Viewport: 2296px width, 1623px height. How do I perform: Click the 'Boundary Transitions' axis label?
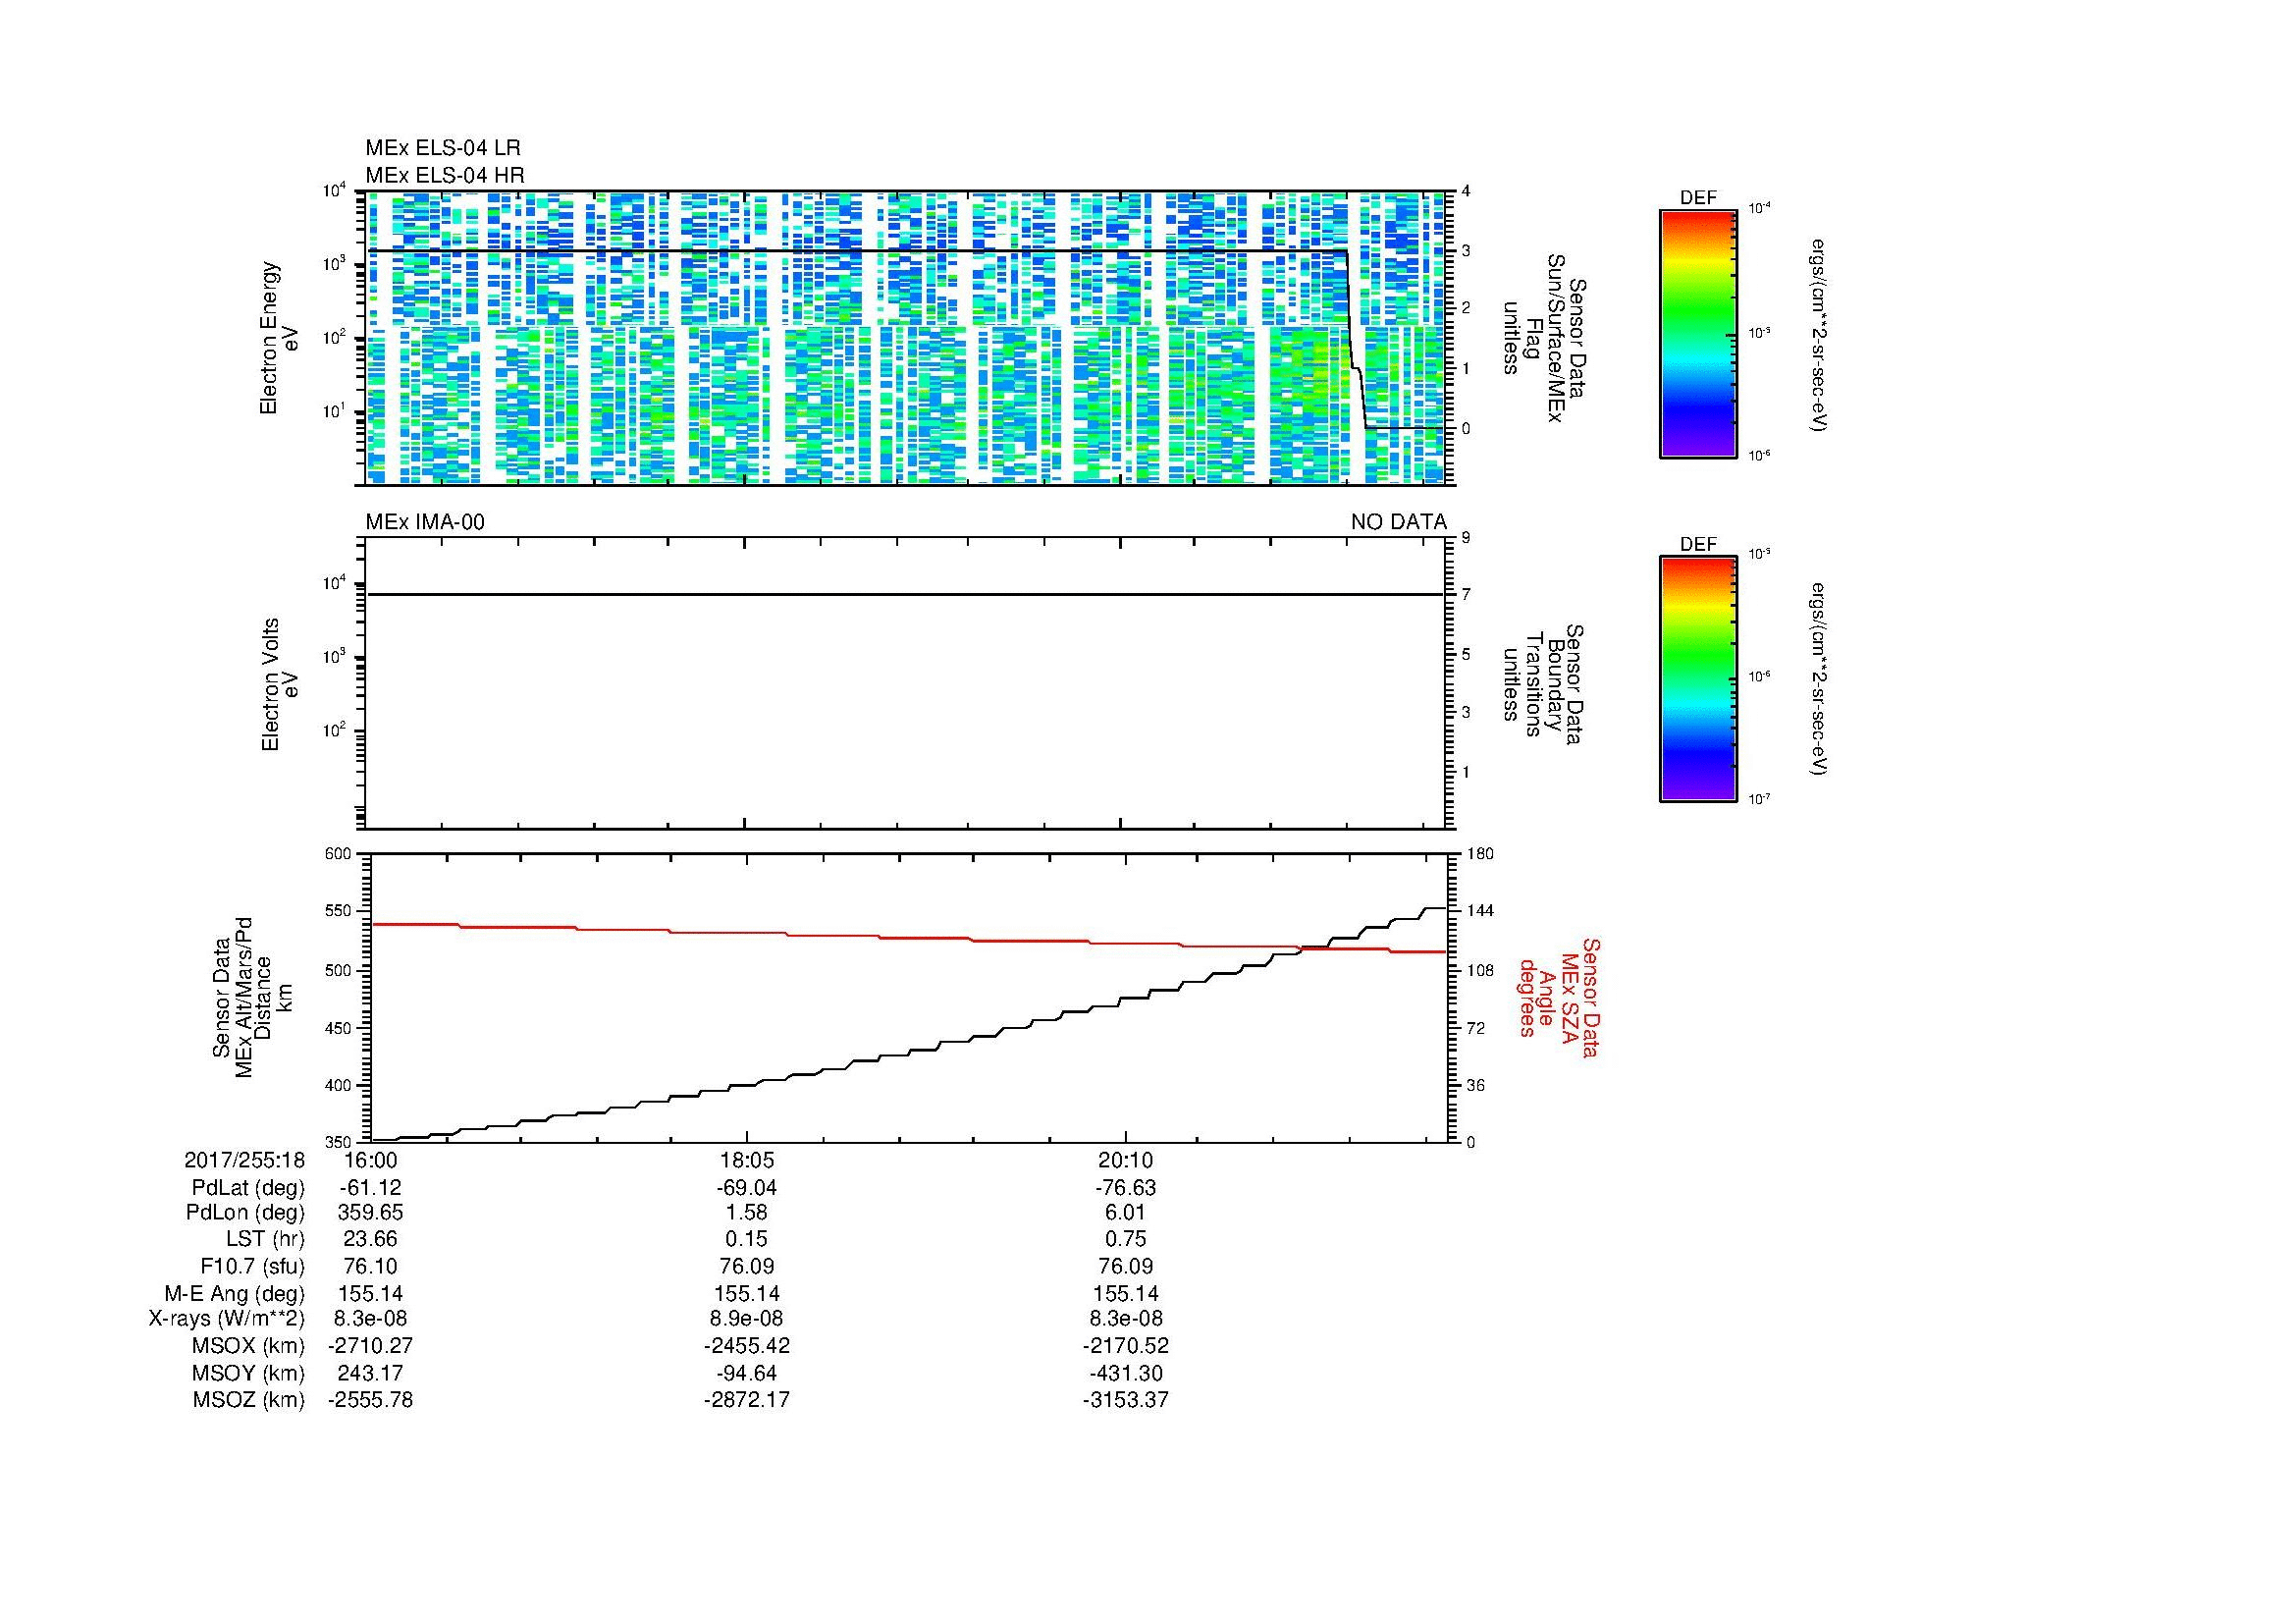[1544, 684]
